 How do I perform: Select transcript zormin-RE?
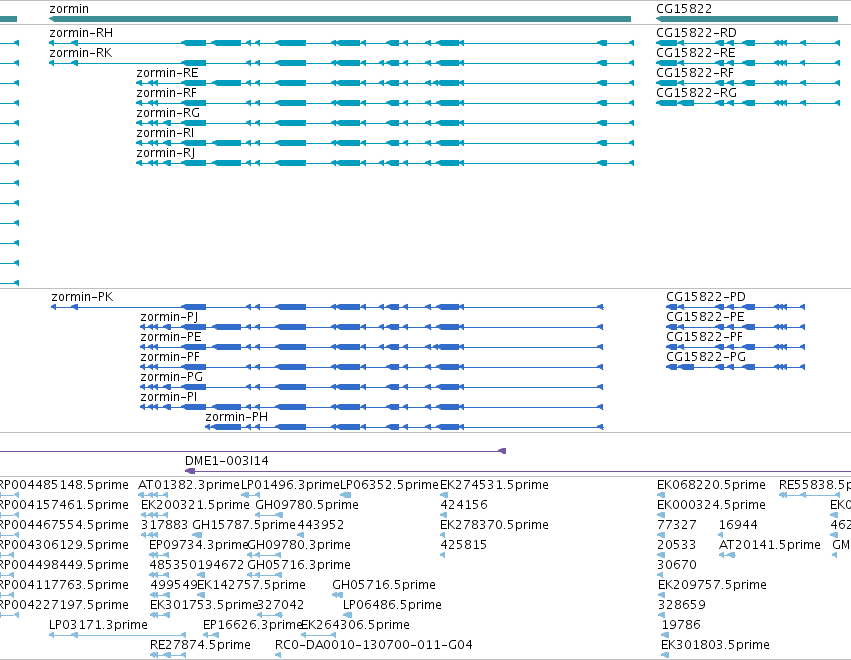coord(167,73)
